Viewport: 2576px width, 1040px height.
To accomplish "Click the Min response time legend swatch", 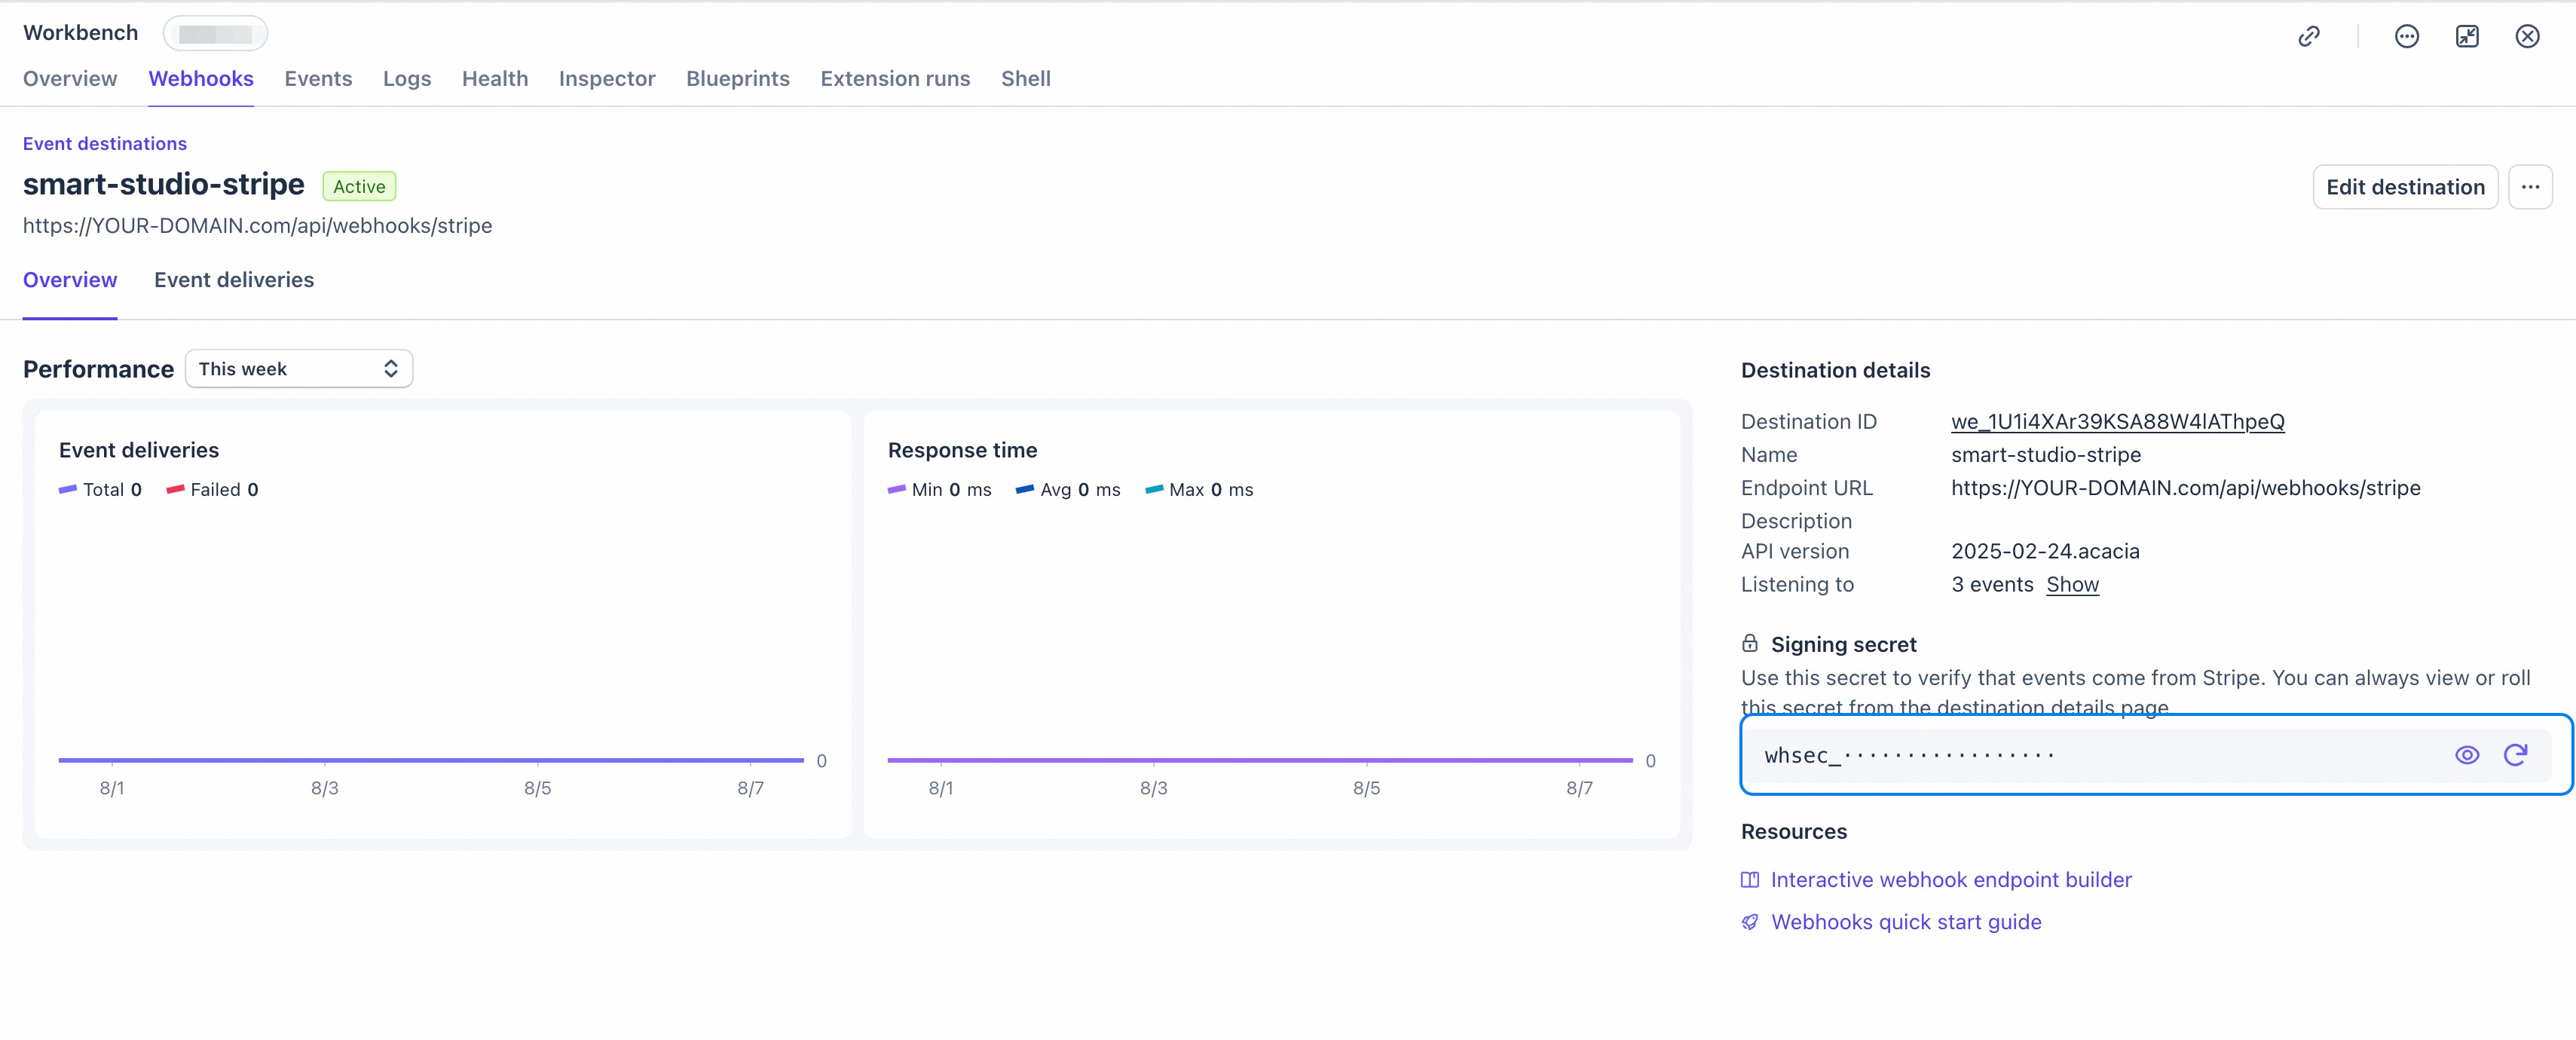I will pyautogui.click(x=897, y=490).
